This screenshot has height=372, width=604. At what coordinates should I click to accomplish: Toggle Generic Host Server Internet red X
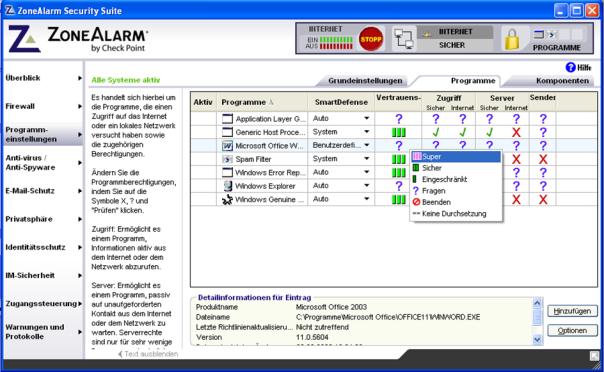[x=516, y=132]
